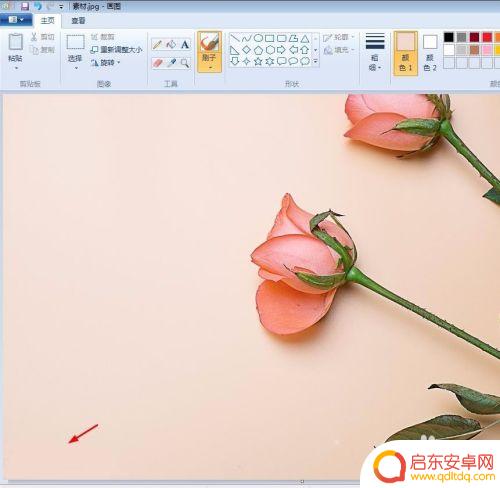This screenshot has width=500, height=488.
Task: Click the Resize button
Action: pos(116,50)
